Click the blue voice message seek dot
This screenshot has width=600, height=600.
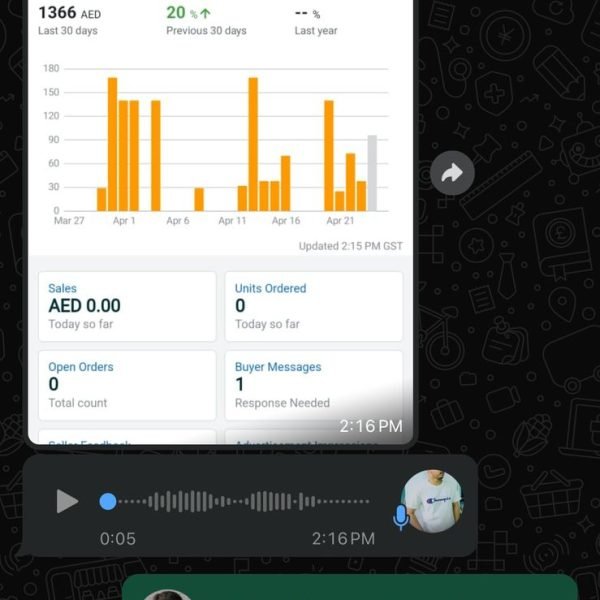[108, 501]
